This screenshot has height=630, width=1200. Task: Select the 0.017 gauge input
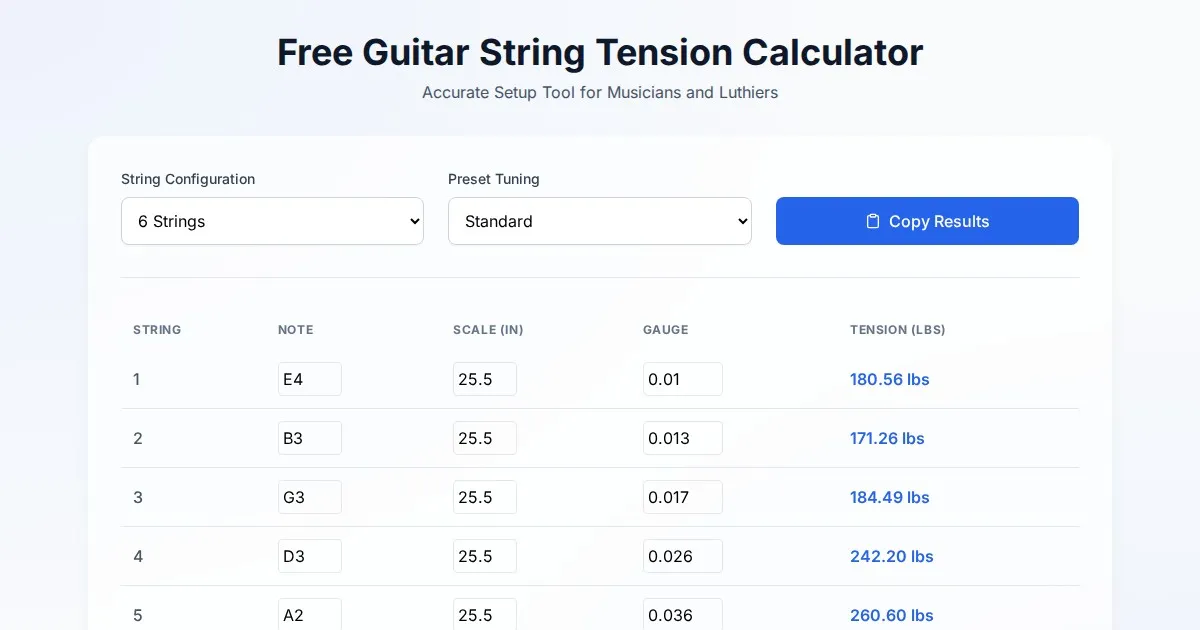682,497
